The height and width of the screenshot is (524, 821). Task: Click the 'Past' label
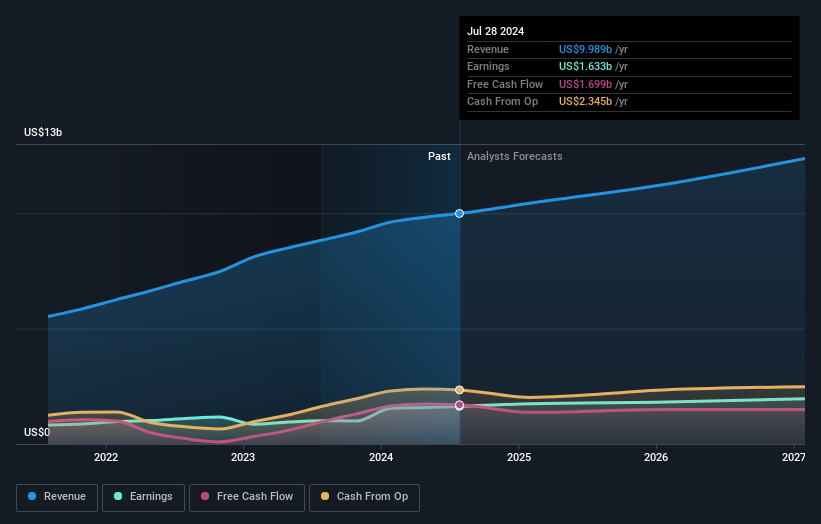click(439, 157)
